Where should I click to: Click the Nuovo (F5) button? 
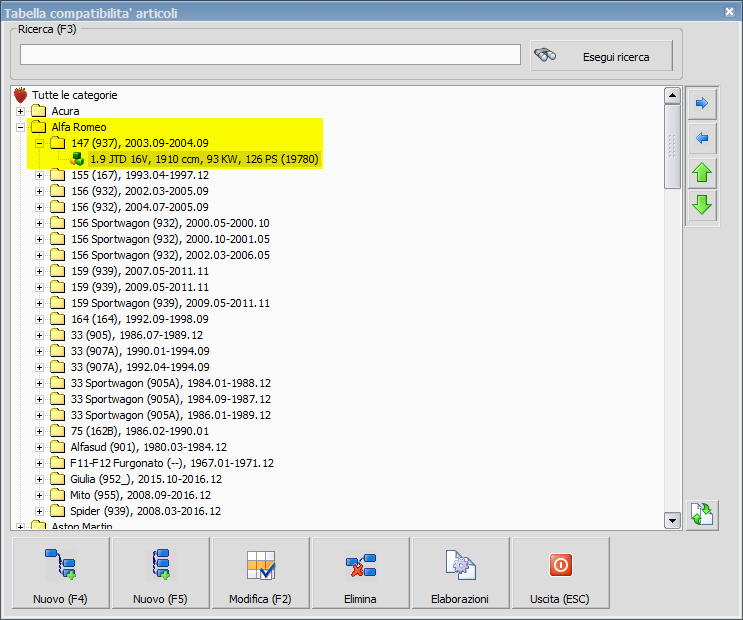(x=161, y=573)
